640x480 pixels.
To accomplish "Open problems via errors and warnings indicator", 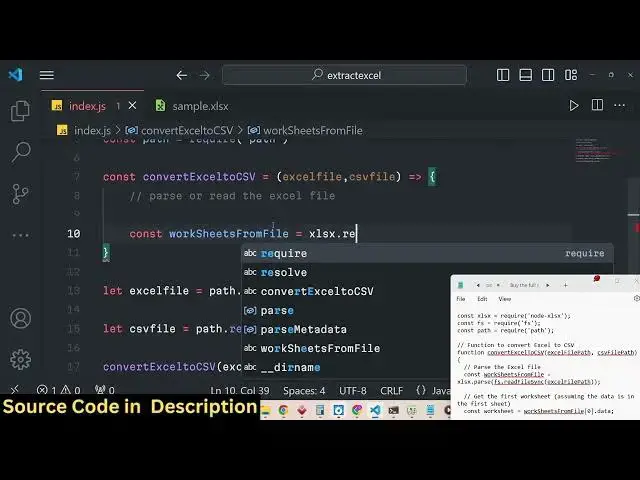I will (x=59, y=390).
